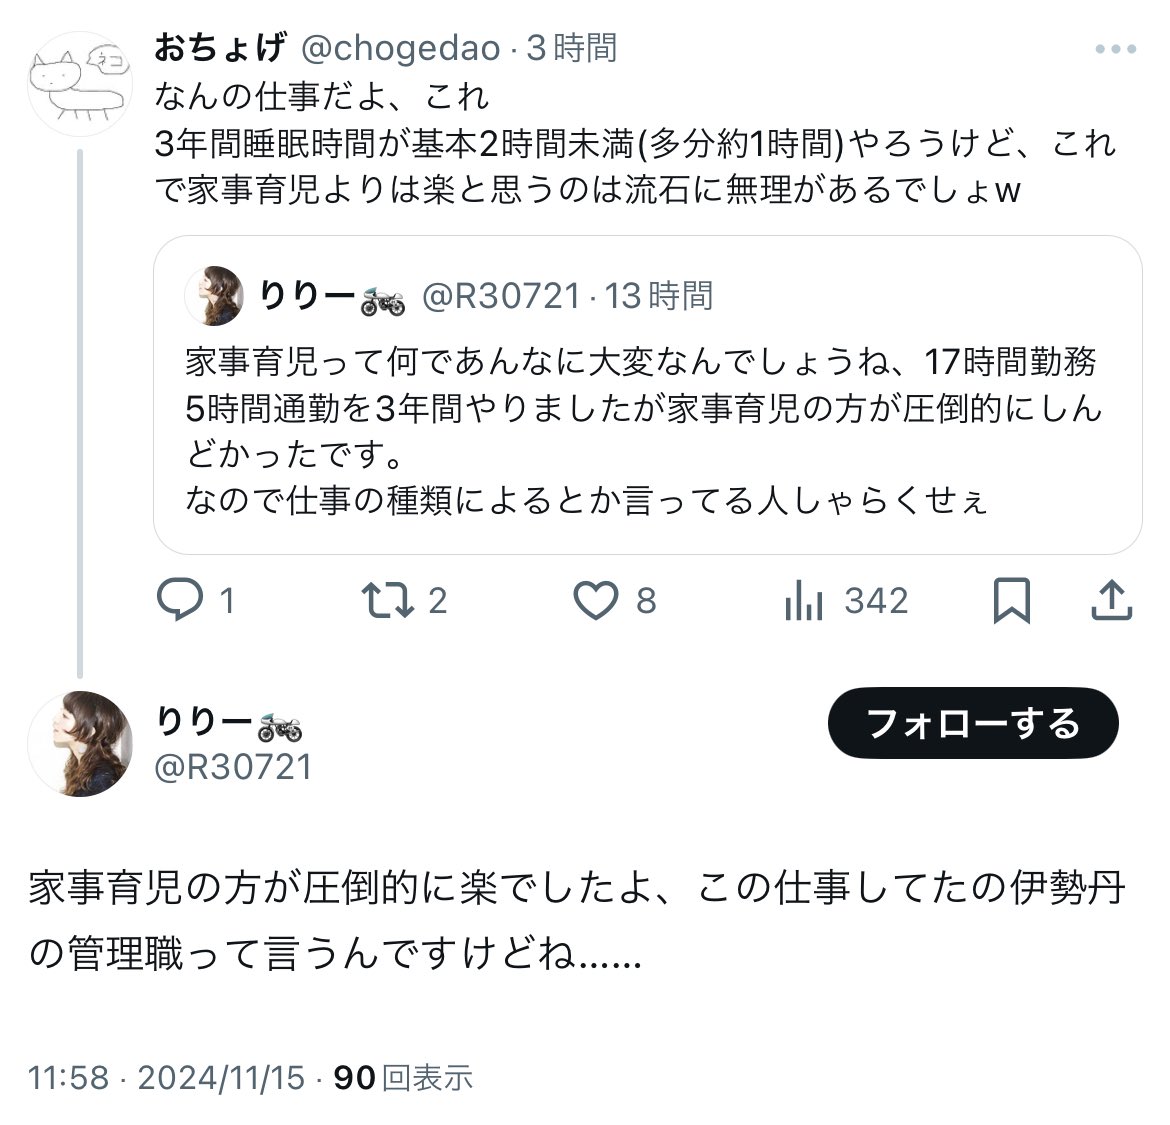The height and width of the screenshot is (1125, 1170).
Task: Click the @R30721 handle below りりー's name
Action: point(234,767)
